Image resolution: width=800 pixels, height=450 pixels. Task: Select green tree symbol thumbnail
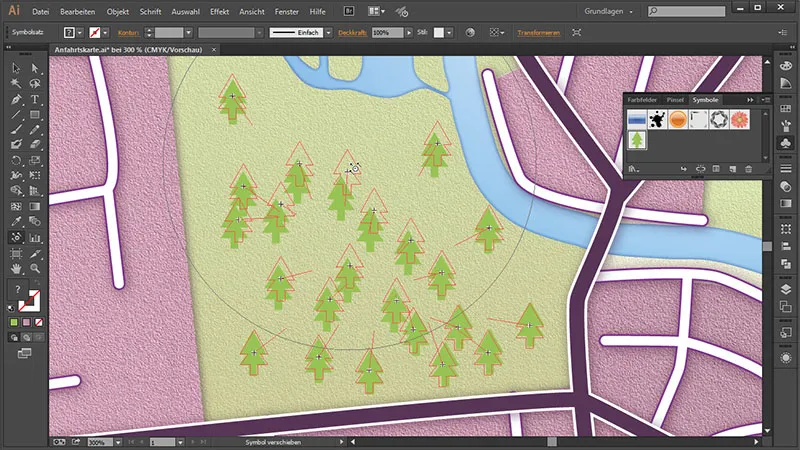pyautogui.click(x=637, y=140)
